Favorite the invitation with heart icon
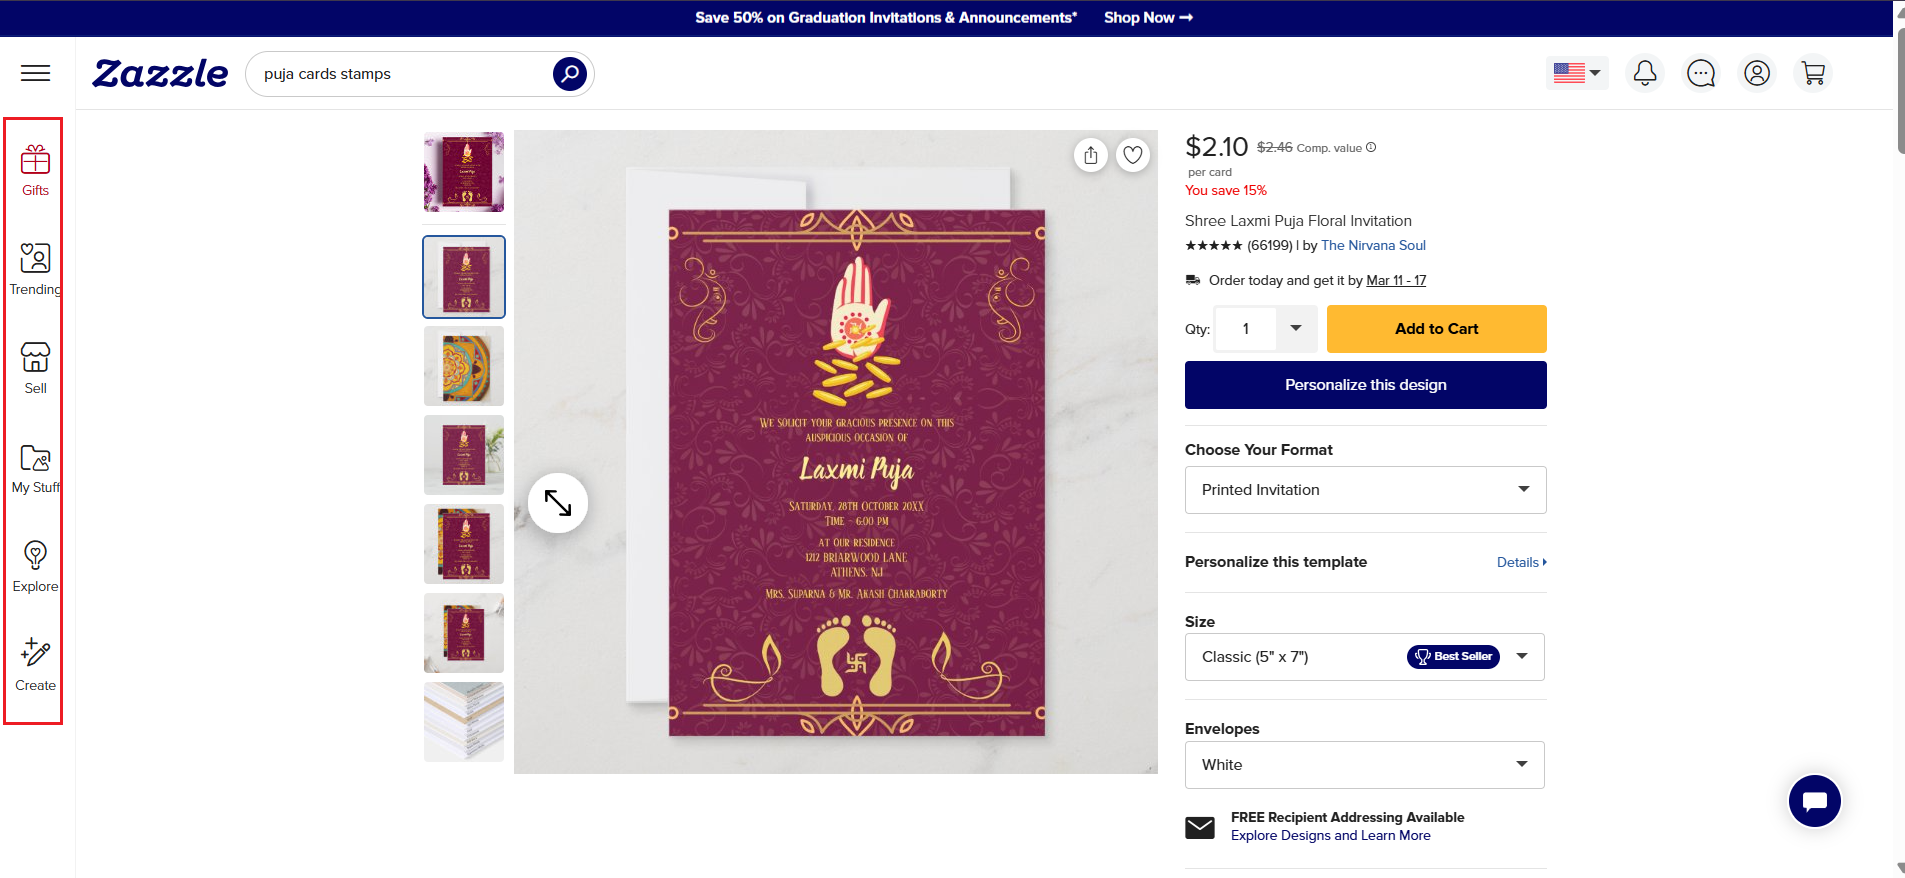 click(x=1133, y=155)
